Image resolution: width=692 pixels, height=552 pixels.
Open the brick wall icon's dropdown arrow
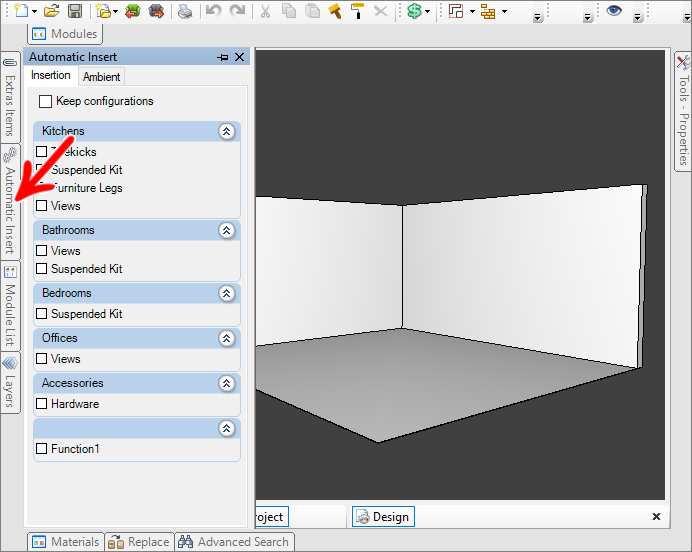pos(504,11)
